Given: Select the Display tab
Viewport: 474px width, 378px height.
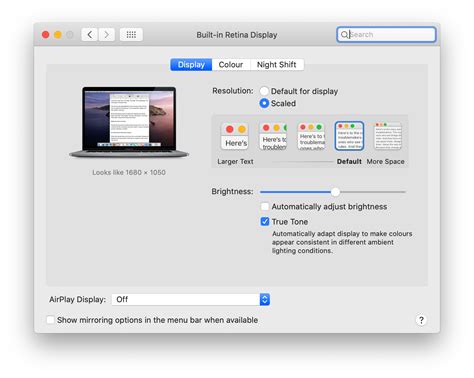Looking at the screenshot, I should 191,65.
